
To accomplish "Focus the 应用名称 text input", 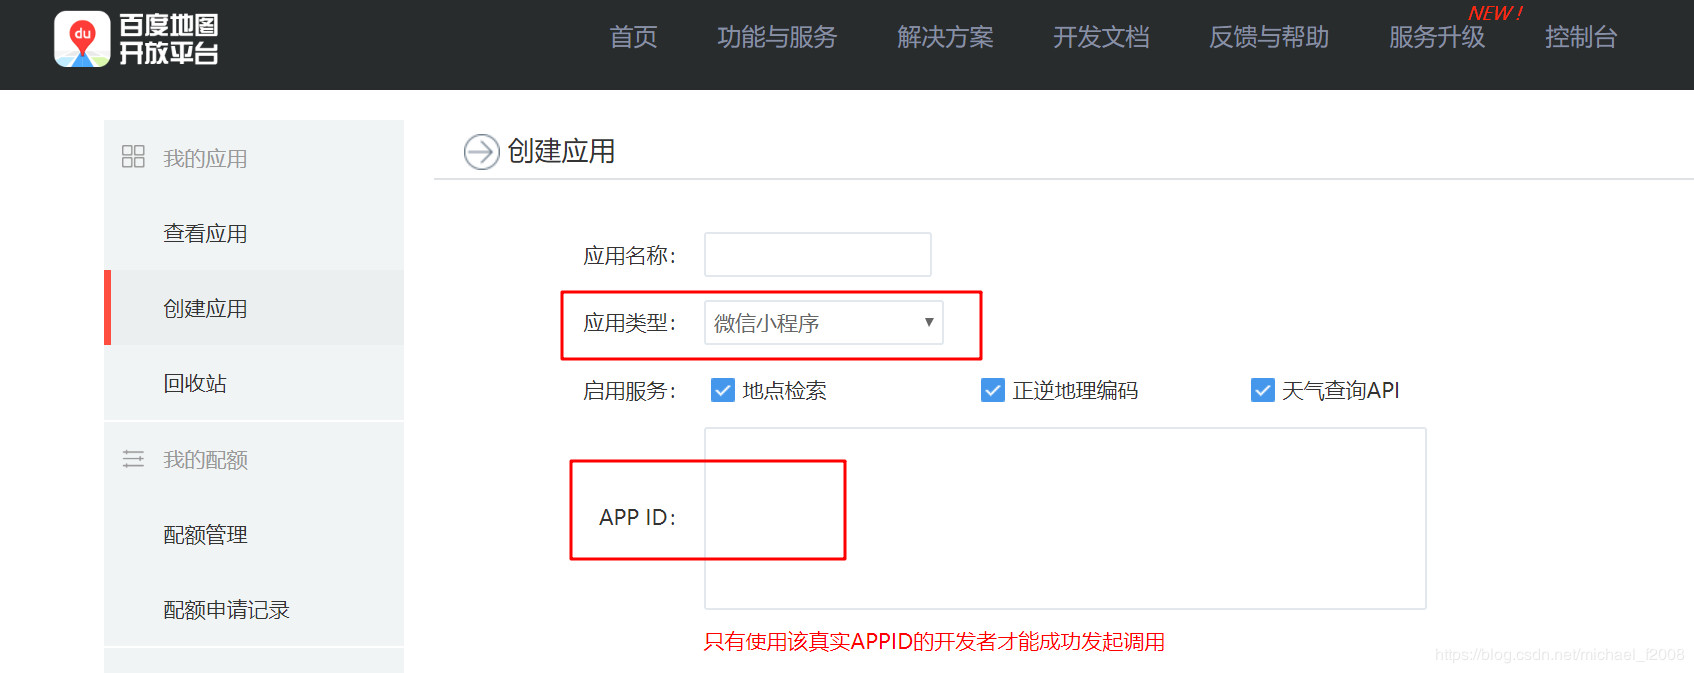I will [x=818, y=255].
